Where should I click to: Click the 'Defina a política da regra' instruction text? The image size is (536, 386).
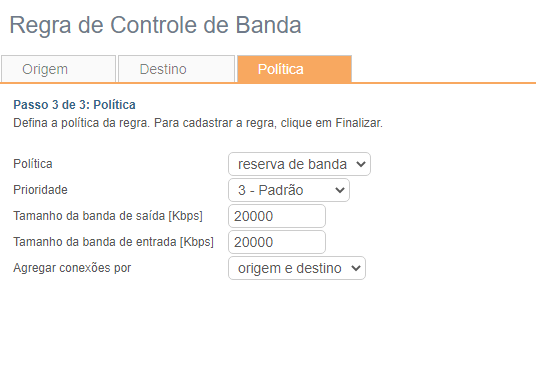click(81, 123)
